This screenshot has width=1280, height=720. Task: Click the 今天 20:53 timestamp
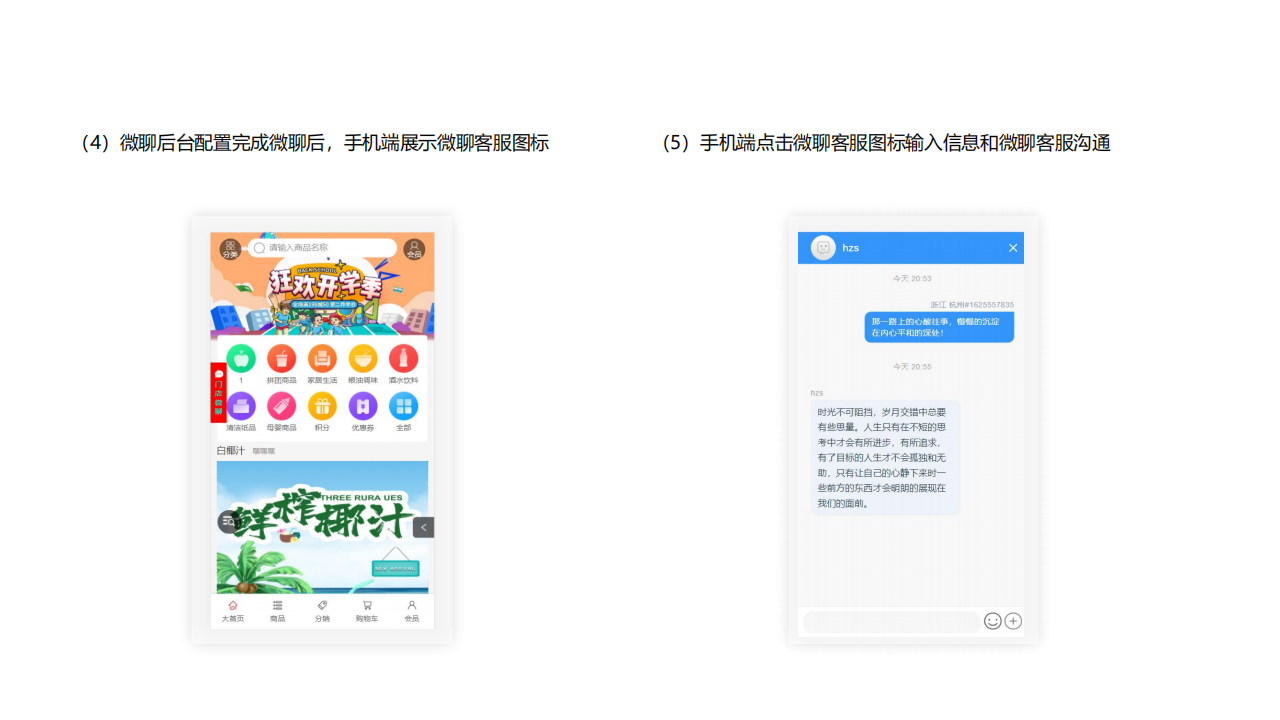pos(912,279)
